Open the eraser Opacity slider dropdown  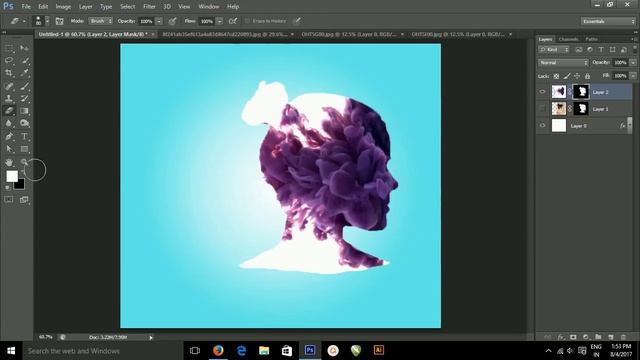point(159,21)
